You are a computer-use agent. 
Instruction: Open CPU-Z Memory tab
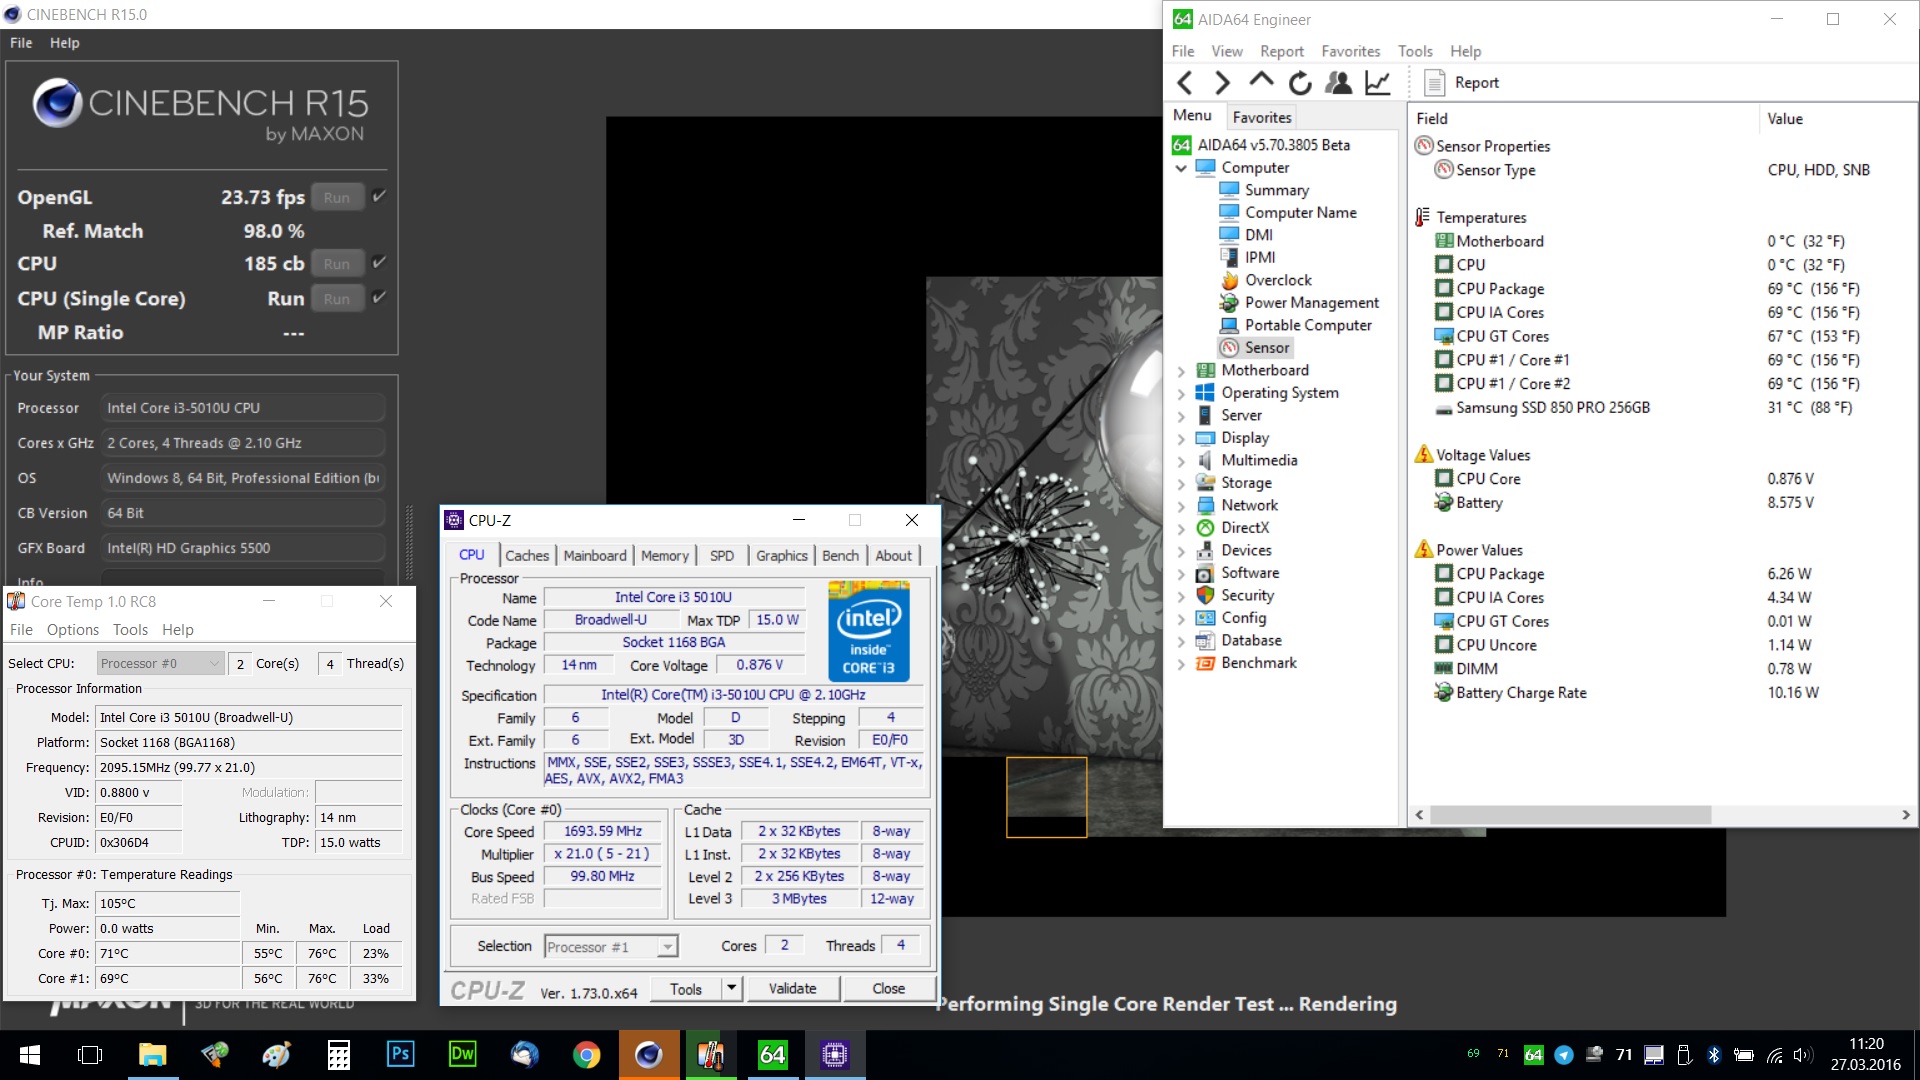pos(665,555)
